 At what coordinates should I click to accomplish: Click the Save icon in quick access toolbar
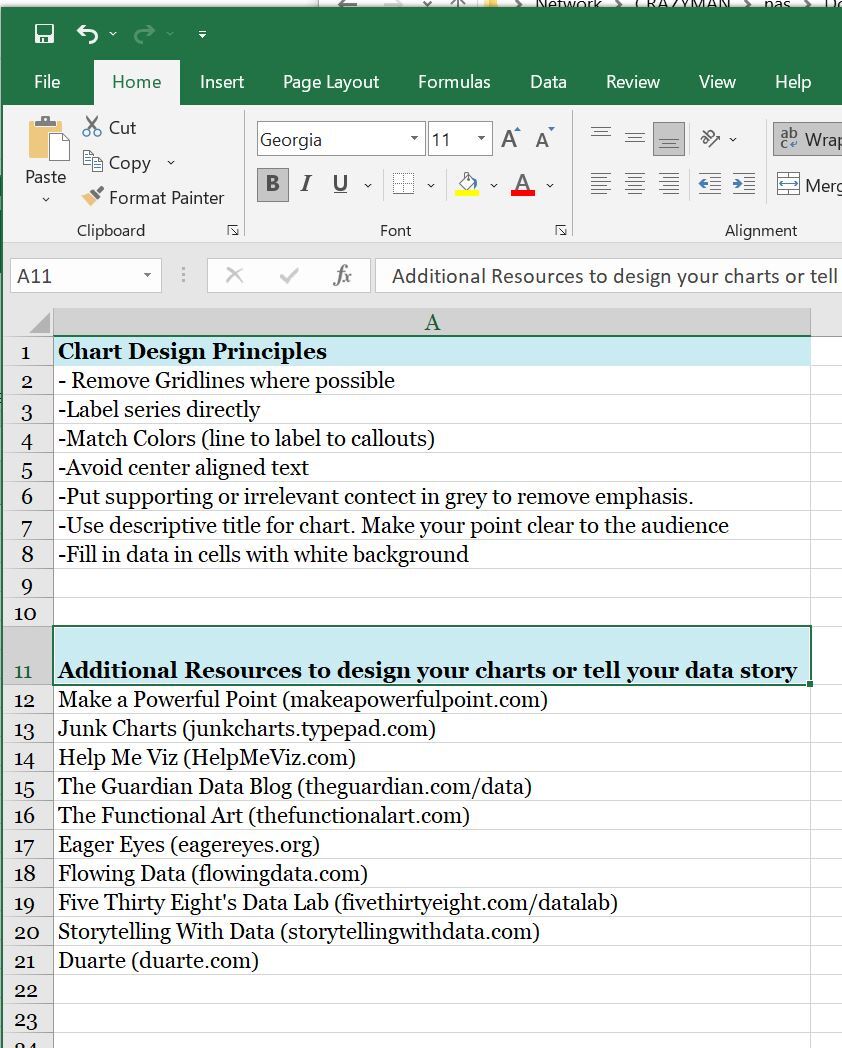(x=44, y=33)
